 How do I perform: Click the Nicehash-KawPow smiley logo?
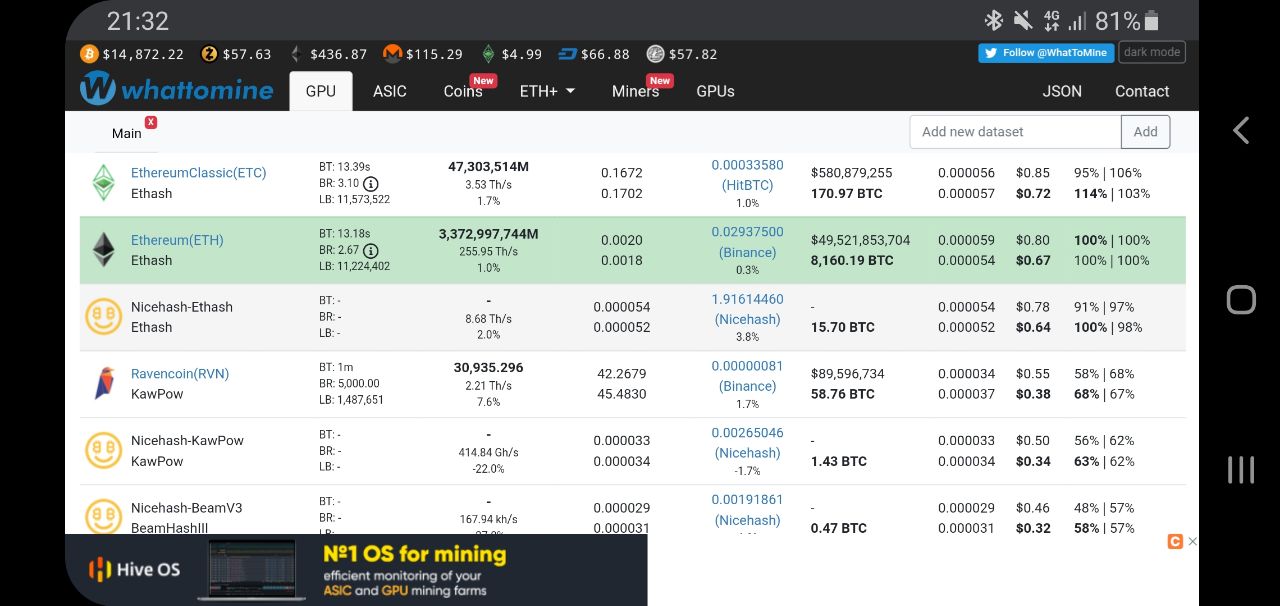pyautogui.click(x=104, y=450)
